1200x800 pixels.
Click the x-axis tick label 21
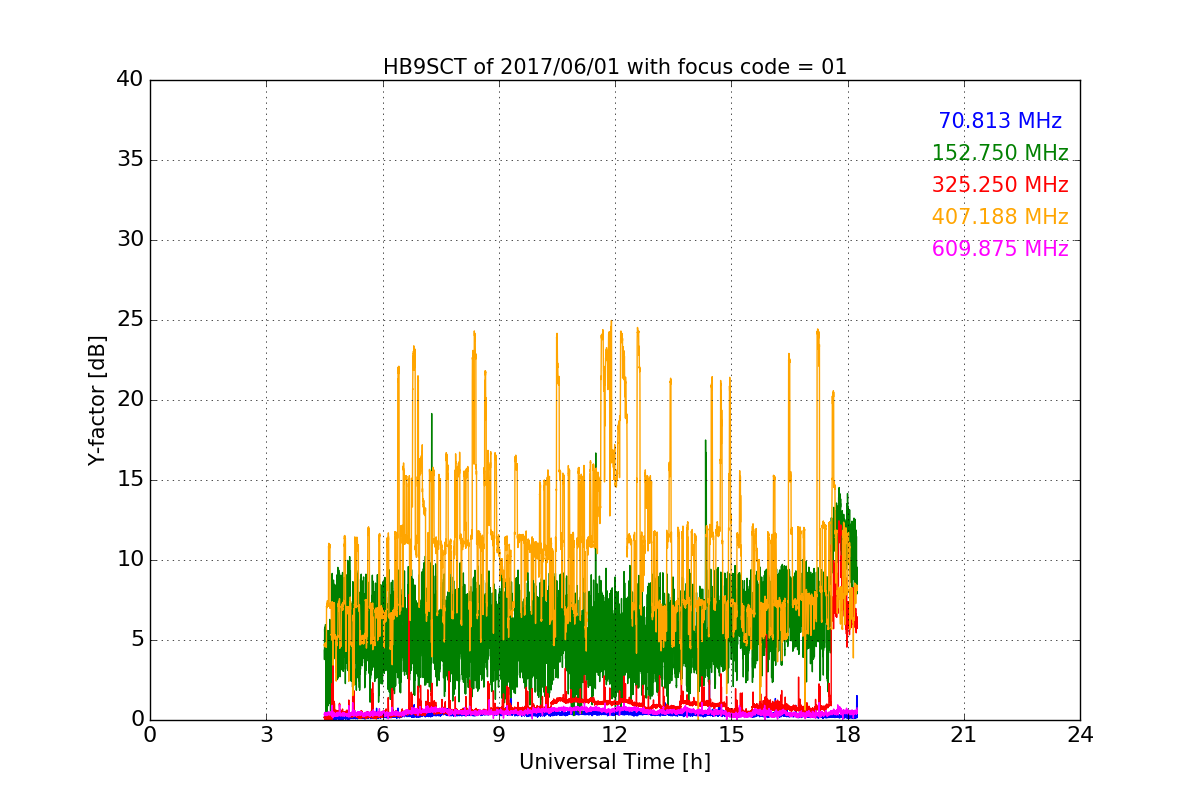(x=964, y=735)
